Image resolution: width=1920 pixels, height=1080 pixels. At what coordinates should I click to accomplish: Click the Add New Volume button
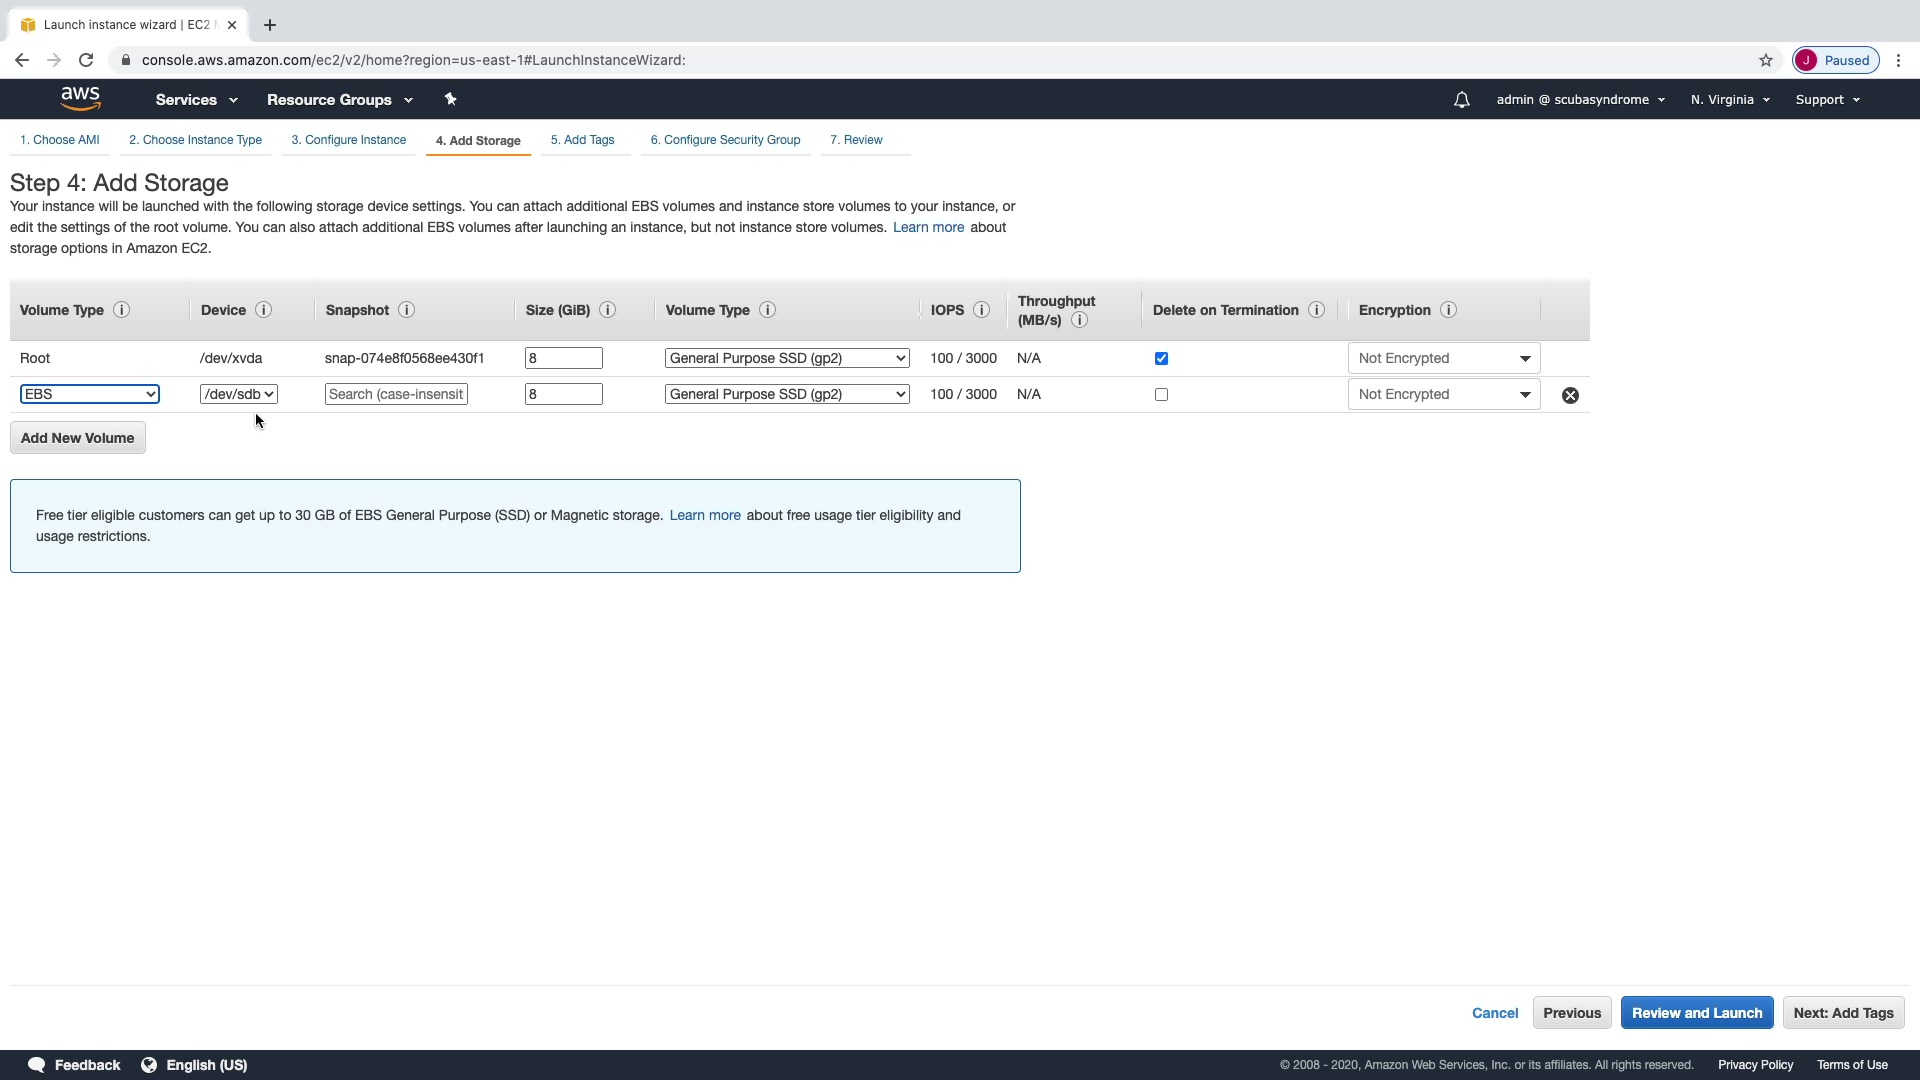(77, 438)
